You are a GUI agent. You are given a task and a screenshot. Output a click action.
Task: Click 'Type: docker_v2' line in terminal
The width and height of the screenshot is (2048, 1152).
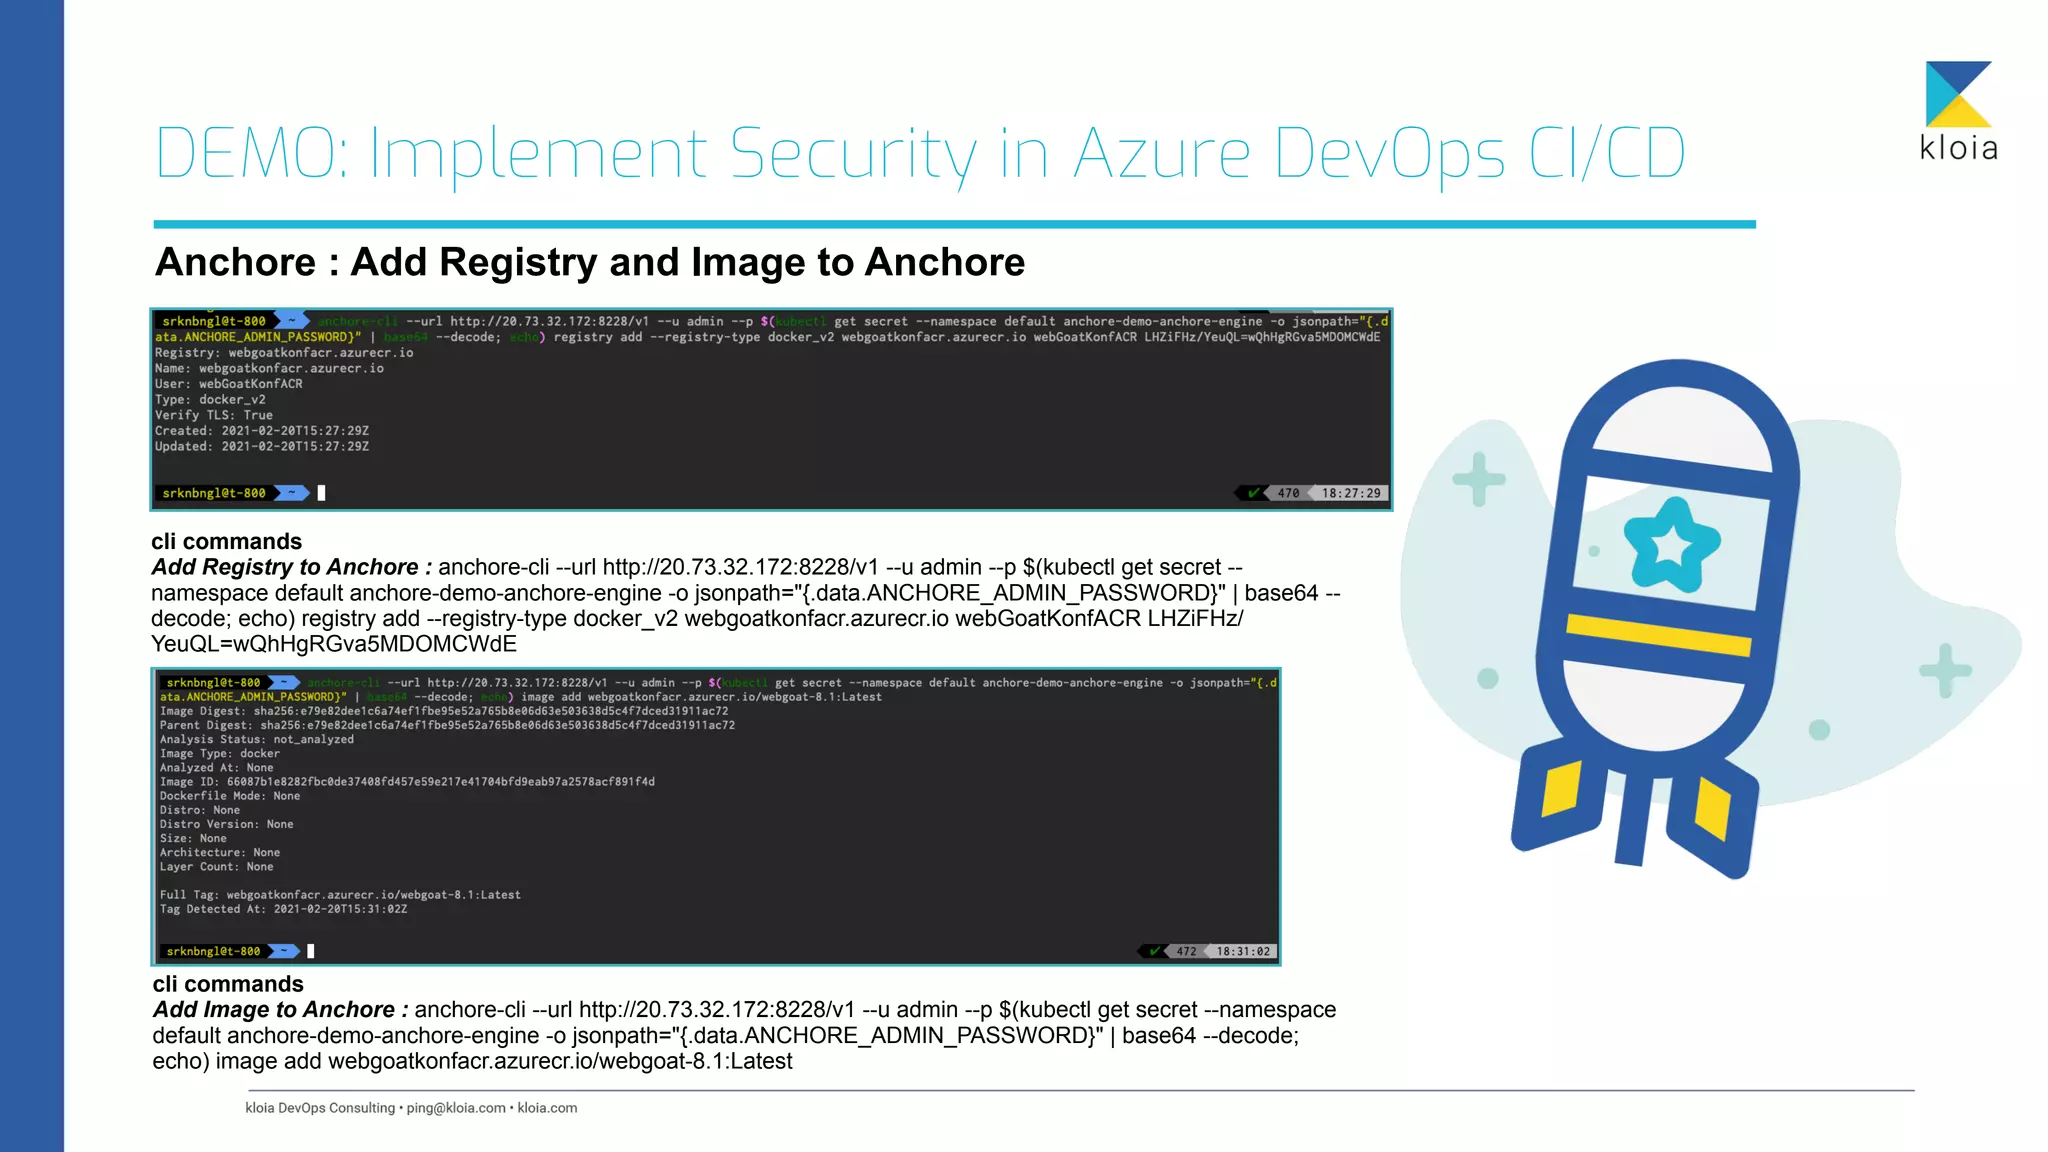(x=210, y=400)
